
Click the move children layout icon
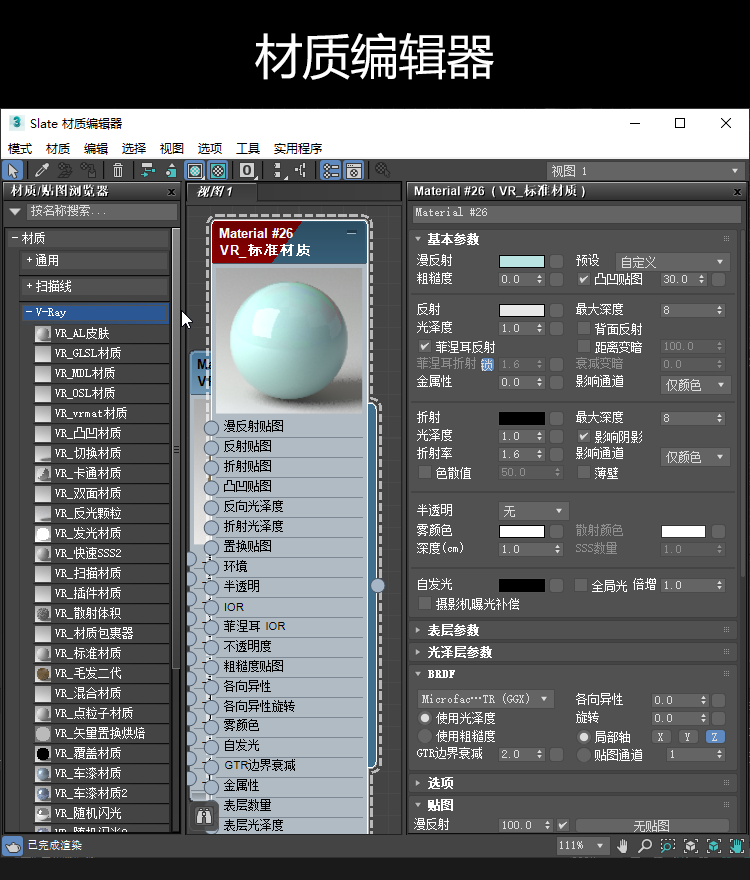click(x=148, y=170)
